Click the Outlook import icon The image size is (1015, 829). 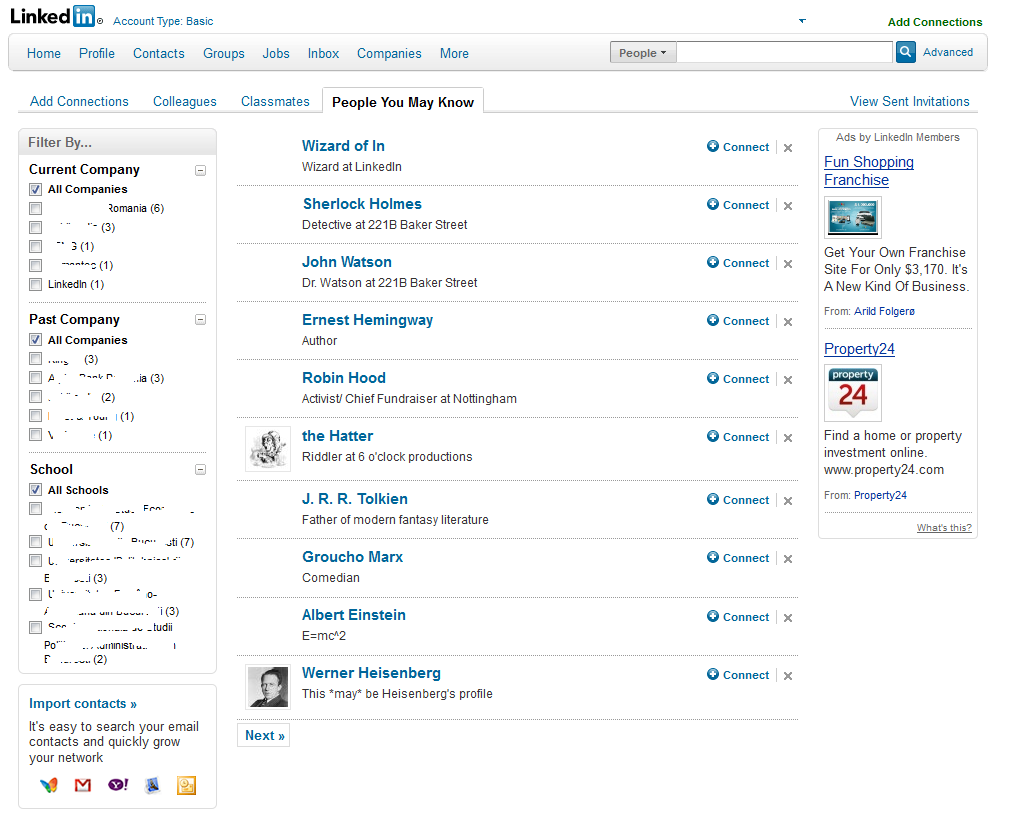pyautogui.click(x=186, y=786)
